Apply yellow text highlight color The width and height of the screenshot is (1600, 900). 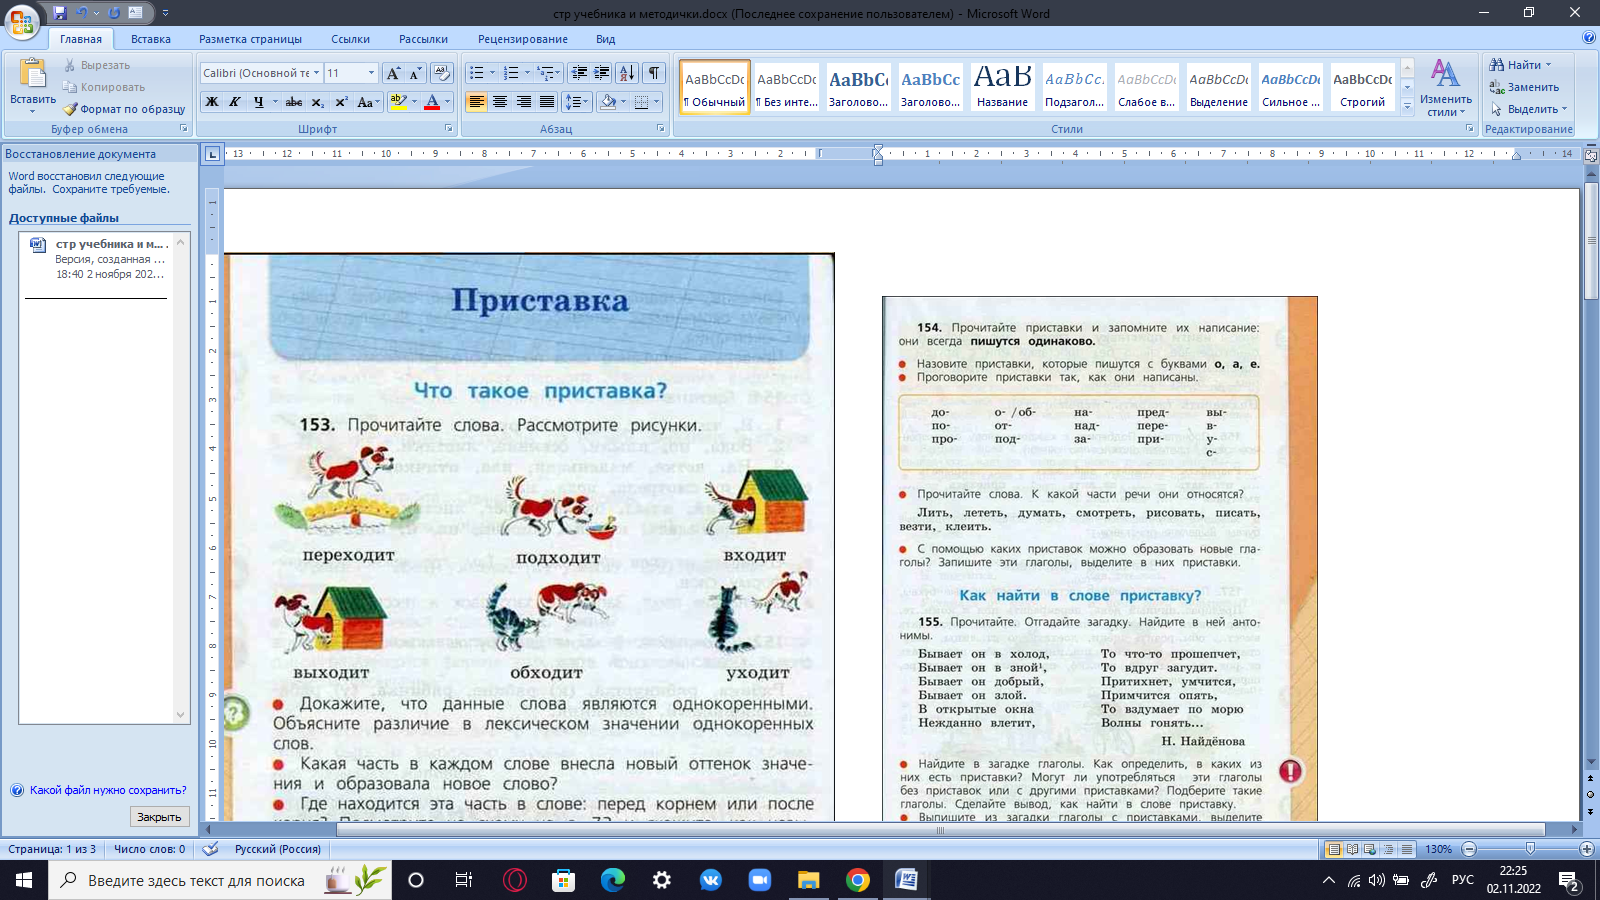[x=398, y=102]
